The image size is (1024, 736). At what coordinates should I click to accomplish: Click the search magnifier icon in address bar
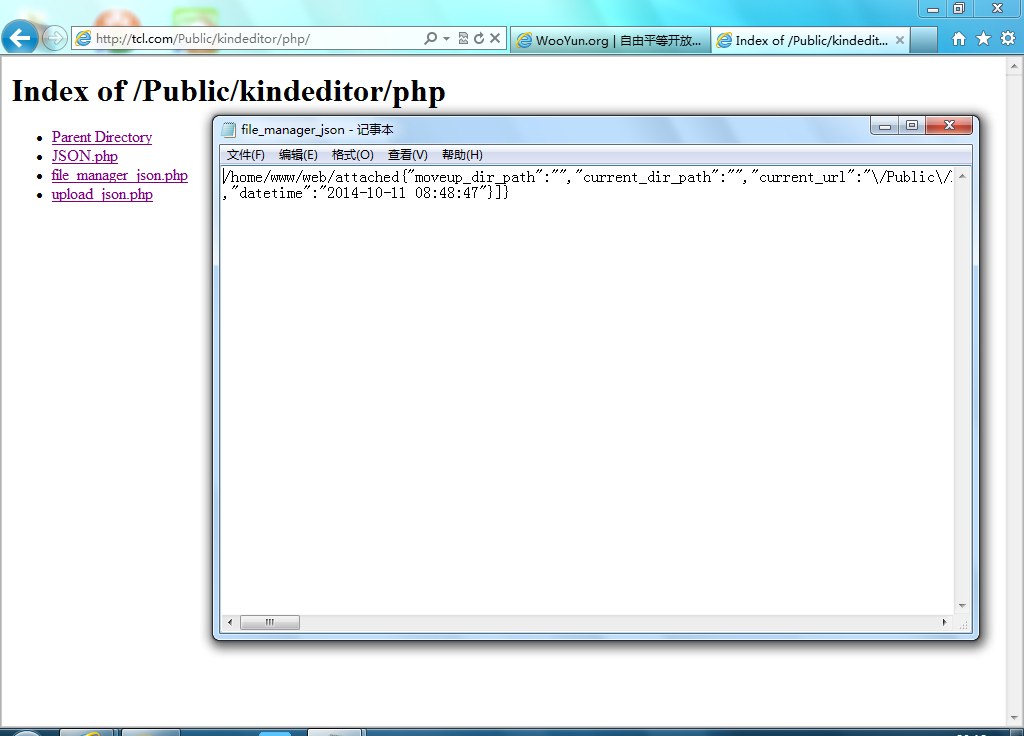[x=430, y=39]
